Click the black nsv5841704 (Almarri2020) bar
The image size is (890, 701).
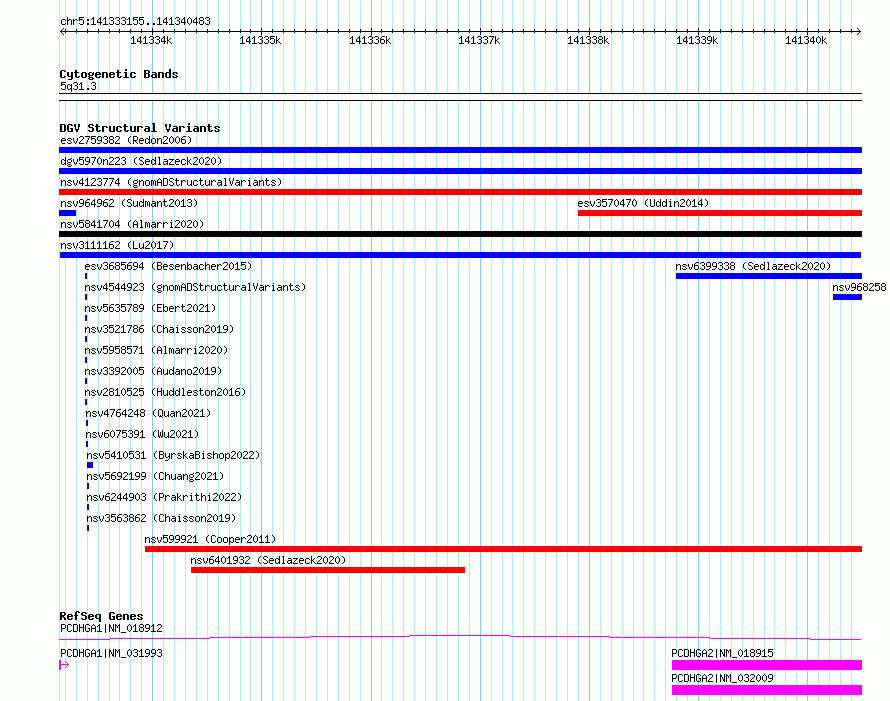point(460,234)
